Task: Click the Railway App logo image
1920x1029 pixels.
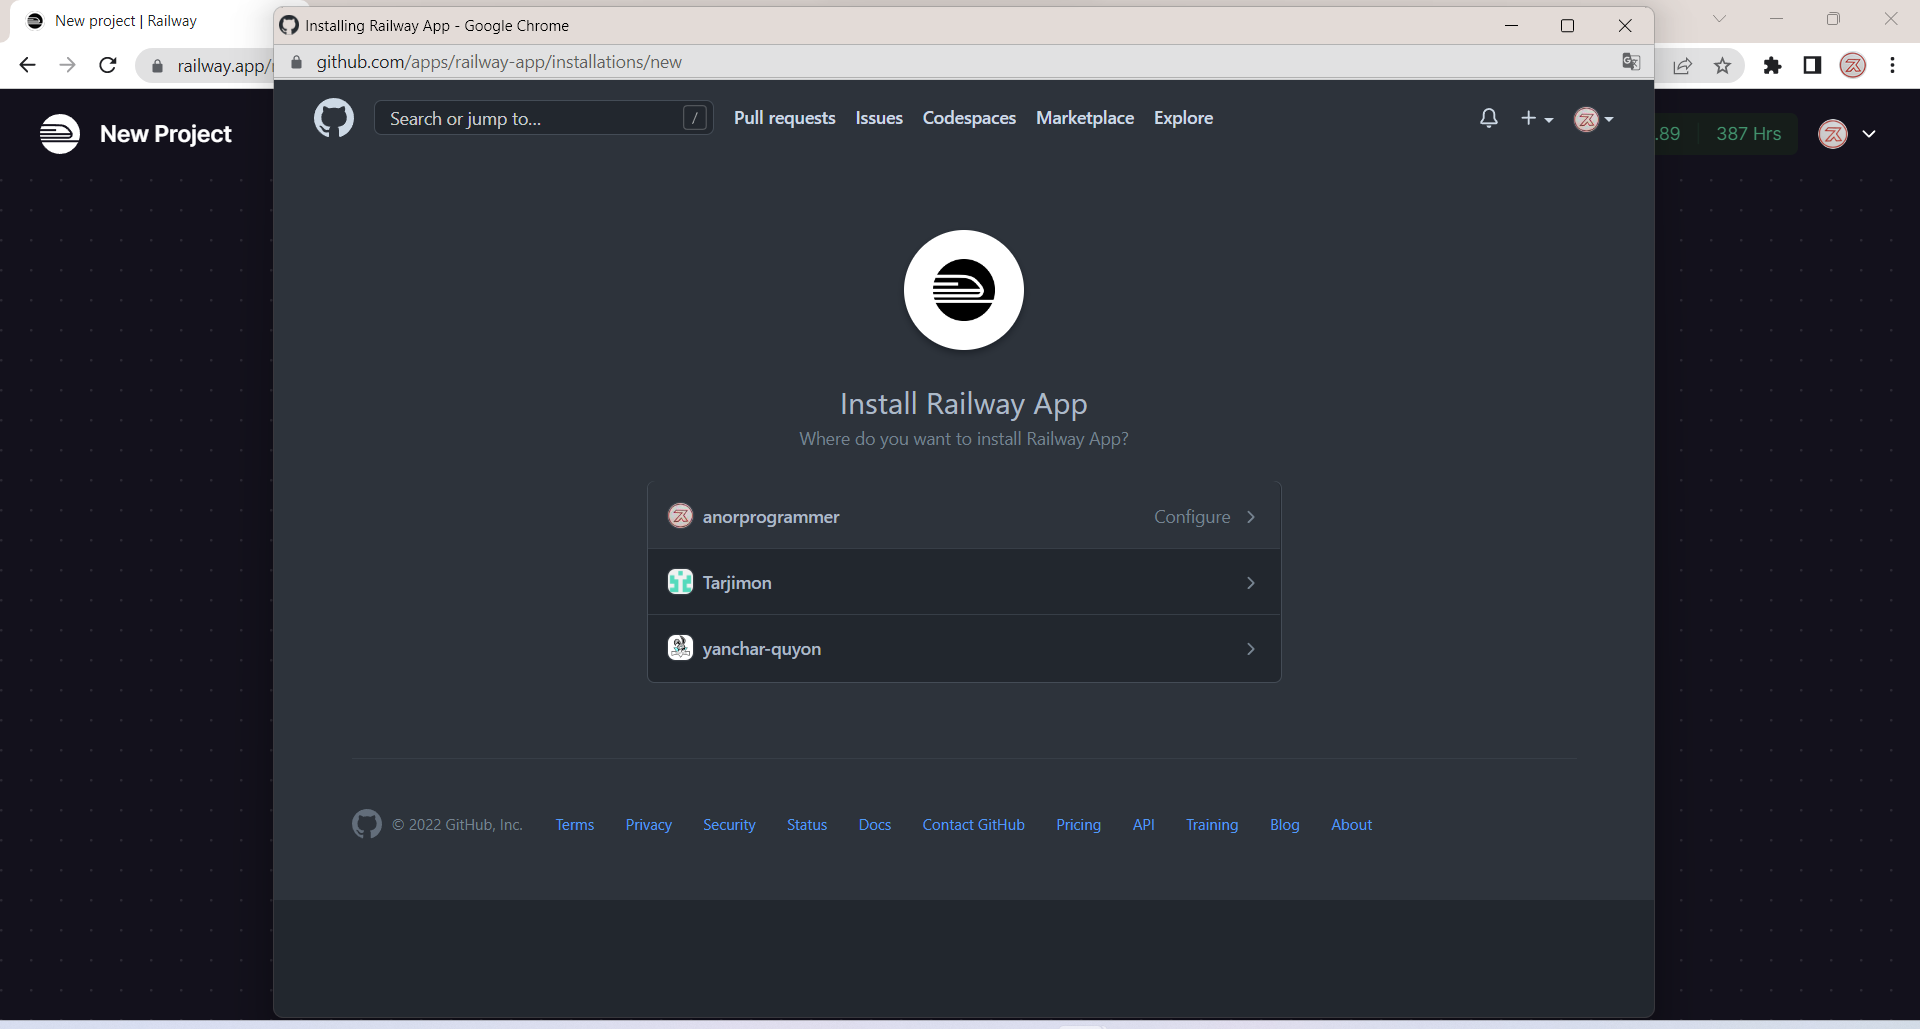Action: [x=964, y=290]
